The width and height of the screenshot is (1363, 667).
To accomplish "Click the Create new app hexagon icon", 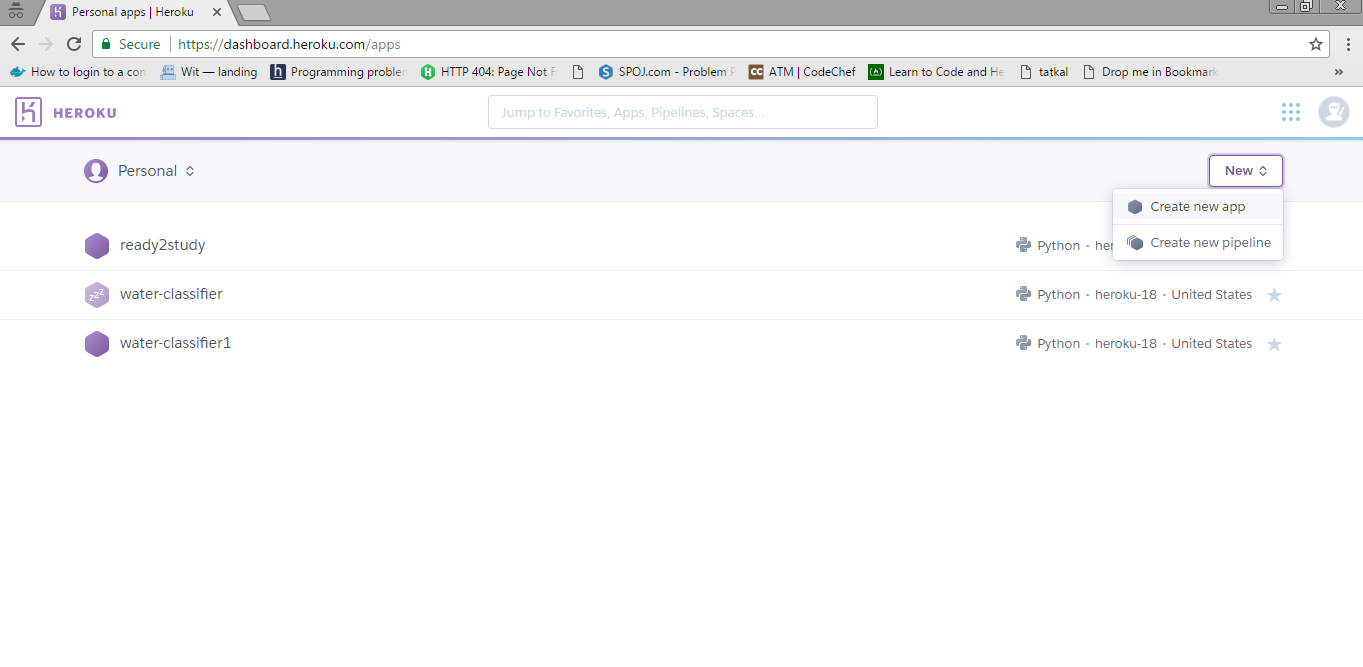I will (x=1135, y=207).
